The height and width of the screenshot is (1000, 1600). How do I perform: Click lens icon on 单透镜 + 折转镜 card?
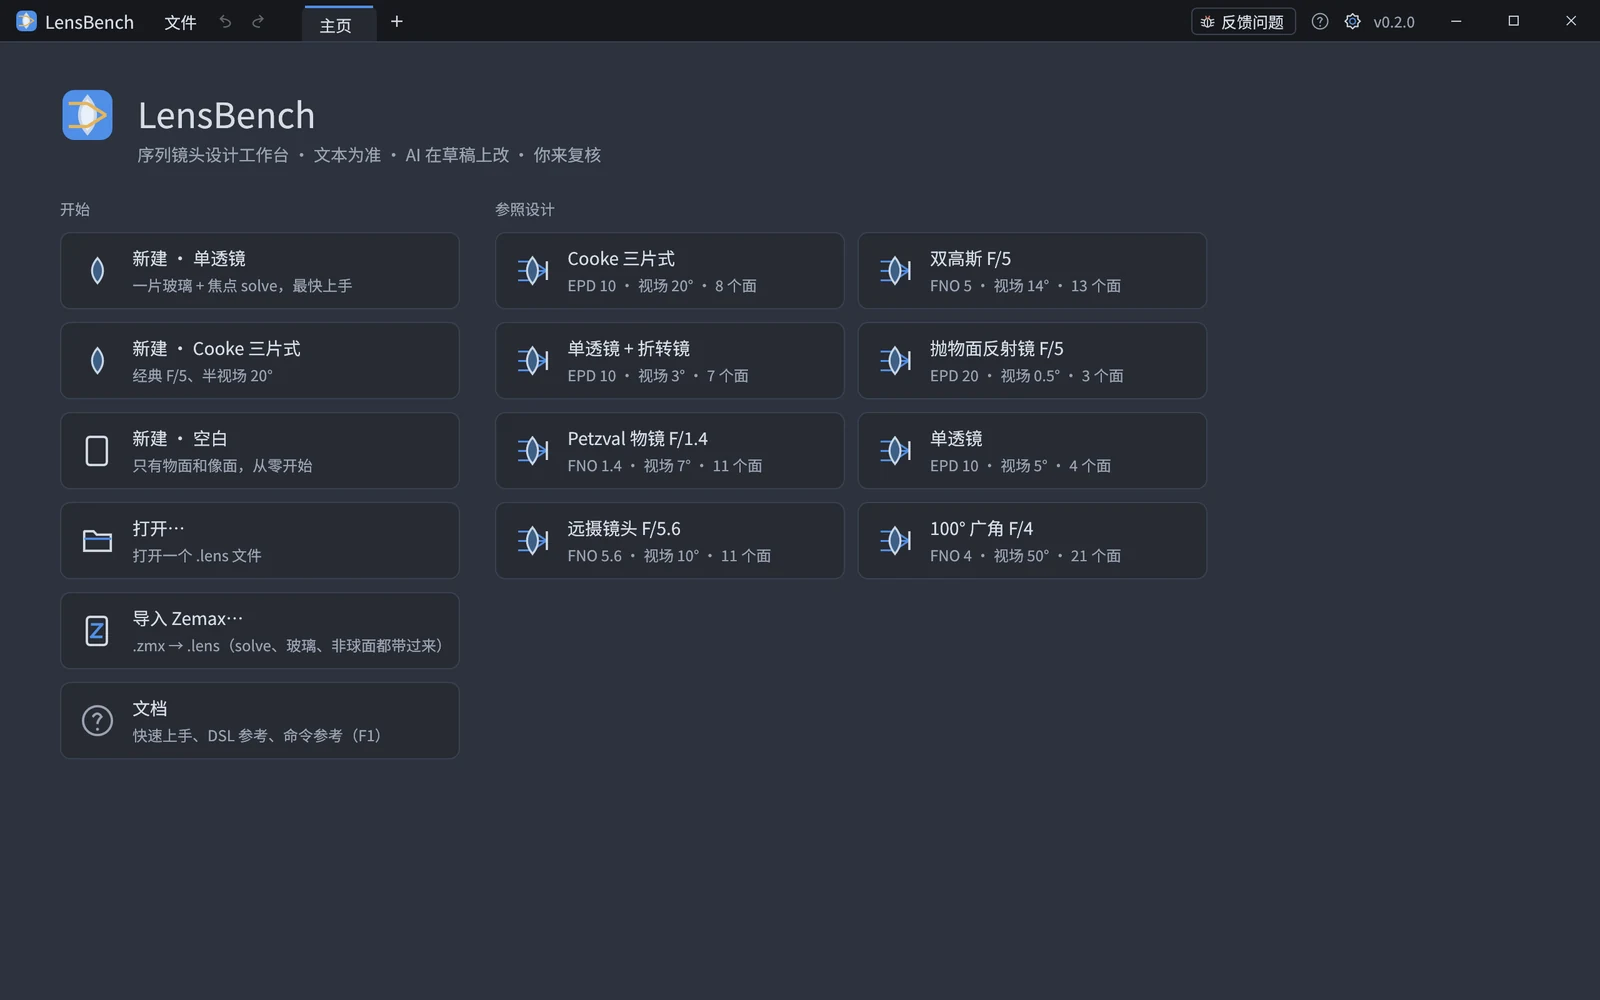pyautogui.click(x=533, y=361)
